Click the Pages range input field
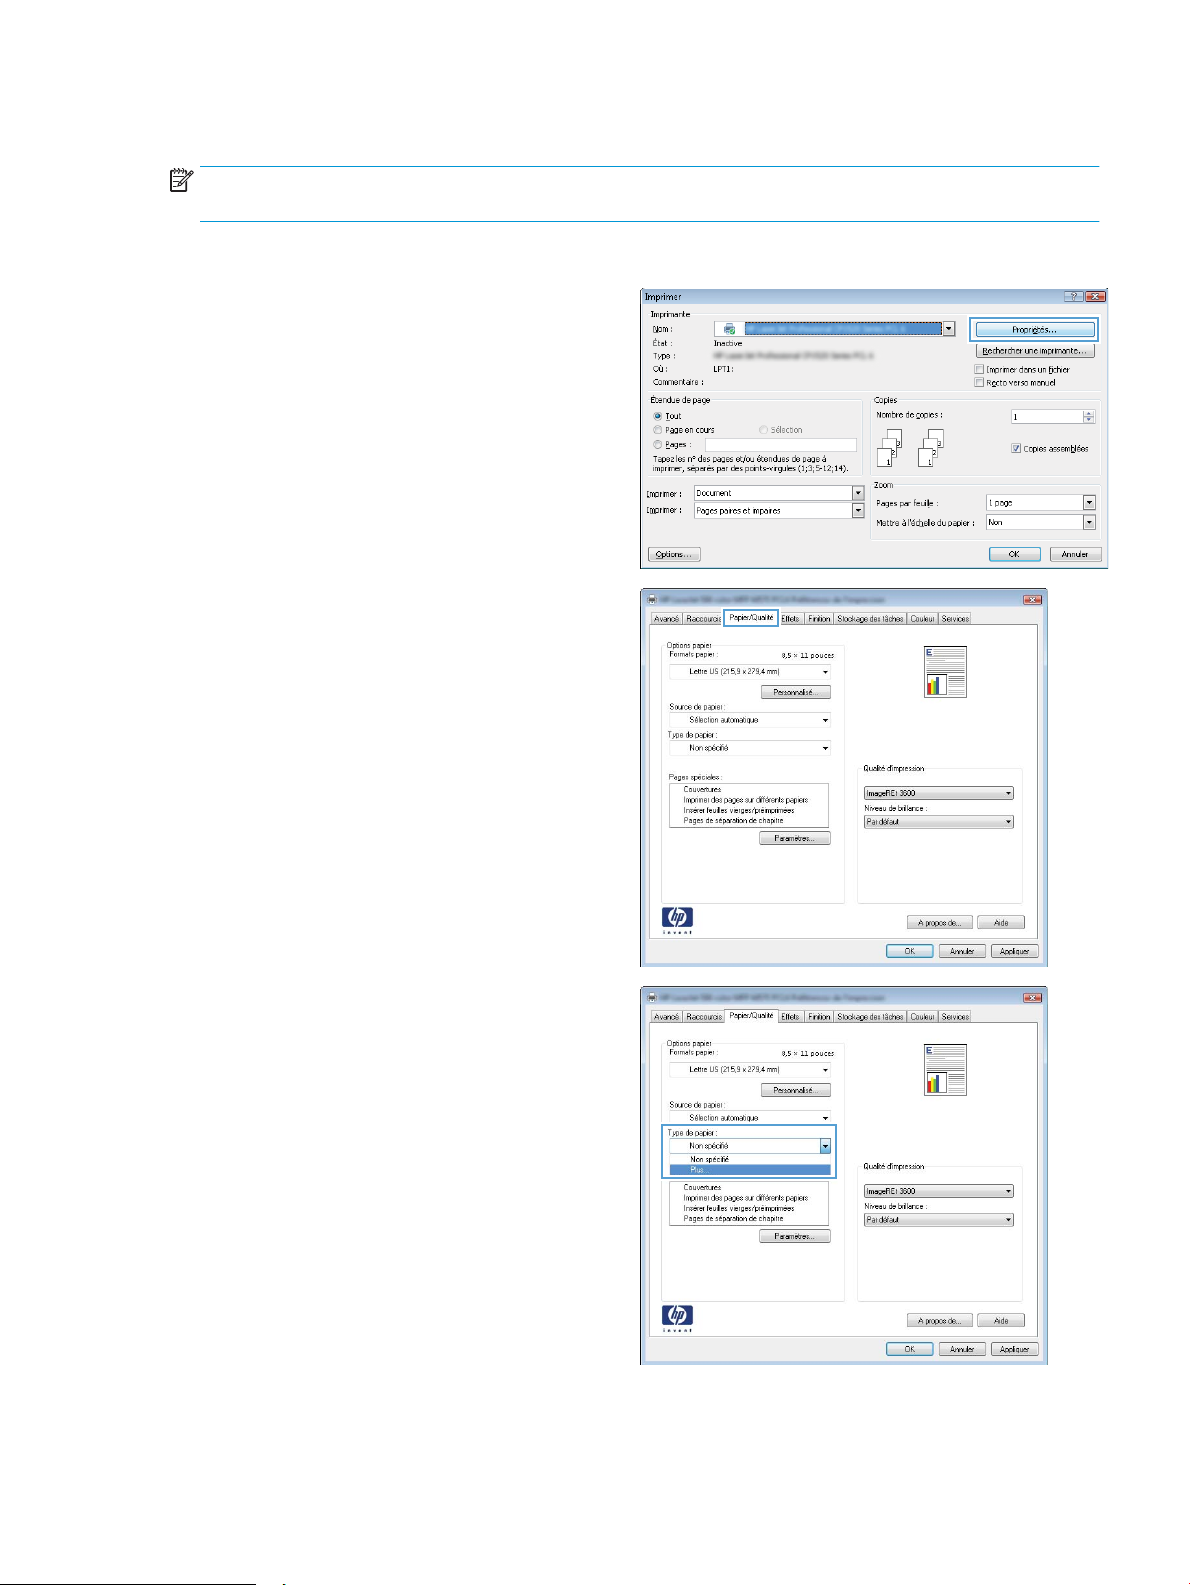This screenshot has width=1190, height=1585. [780, 444]
